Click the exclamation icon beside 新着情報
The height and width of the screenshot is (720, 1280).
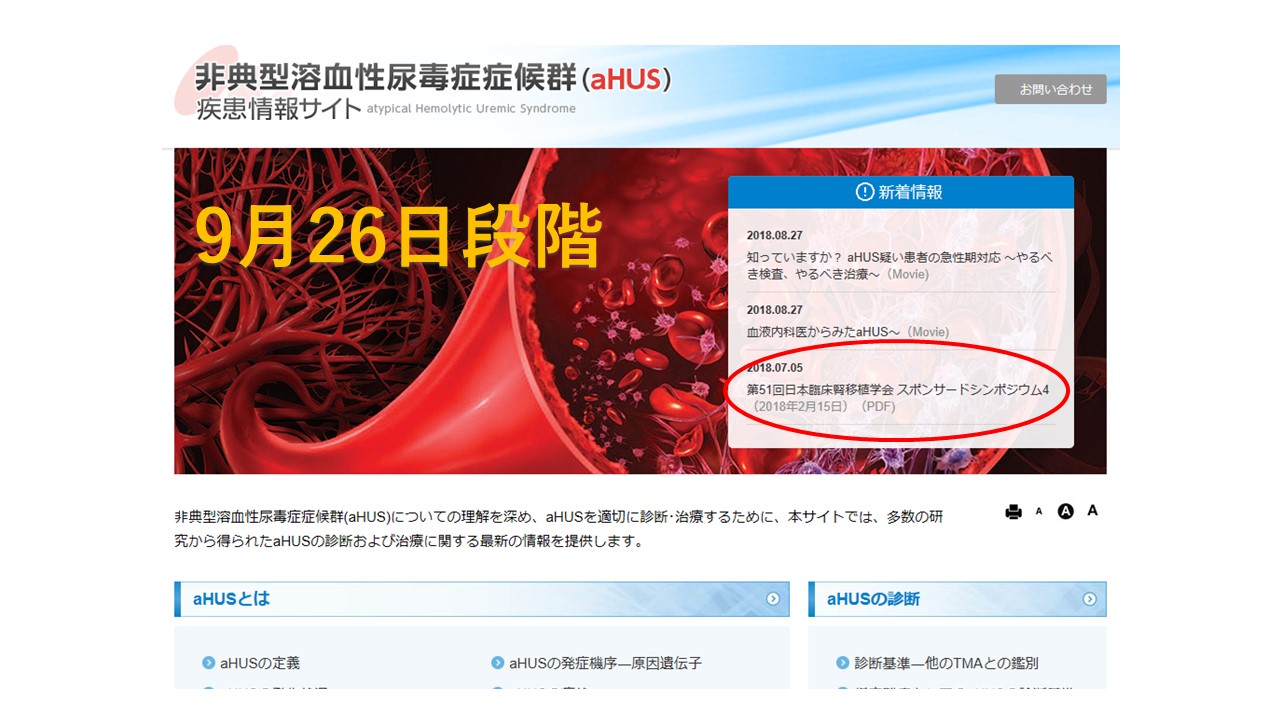pos(865,192)
